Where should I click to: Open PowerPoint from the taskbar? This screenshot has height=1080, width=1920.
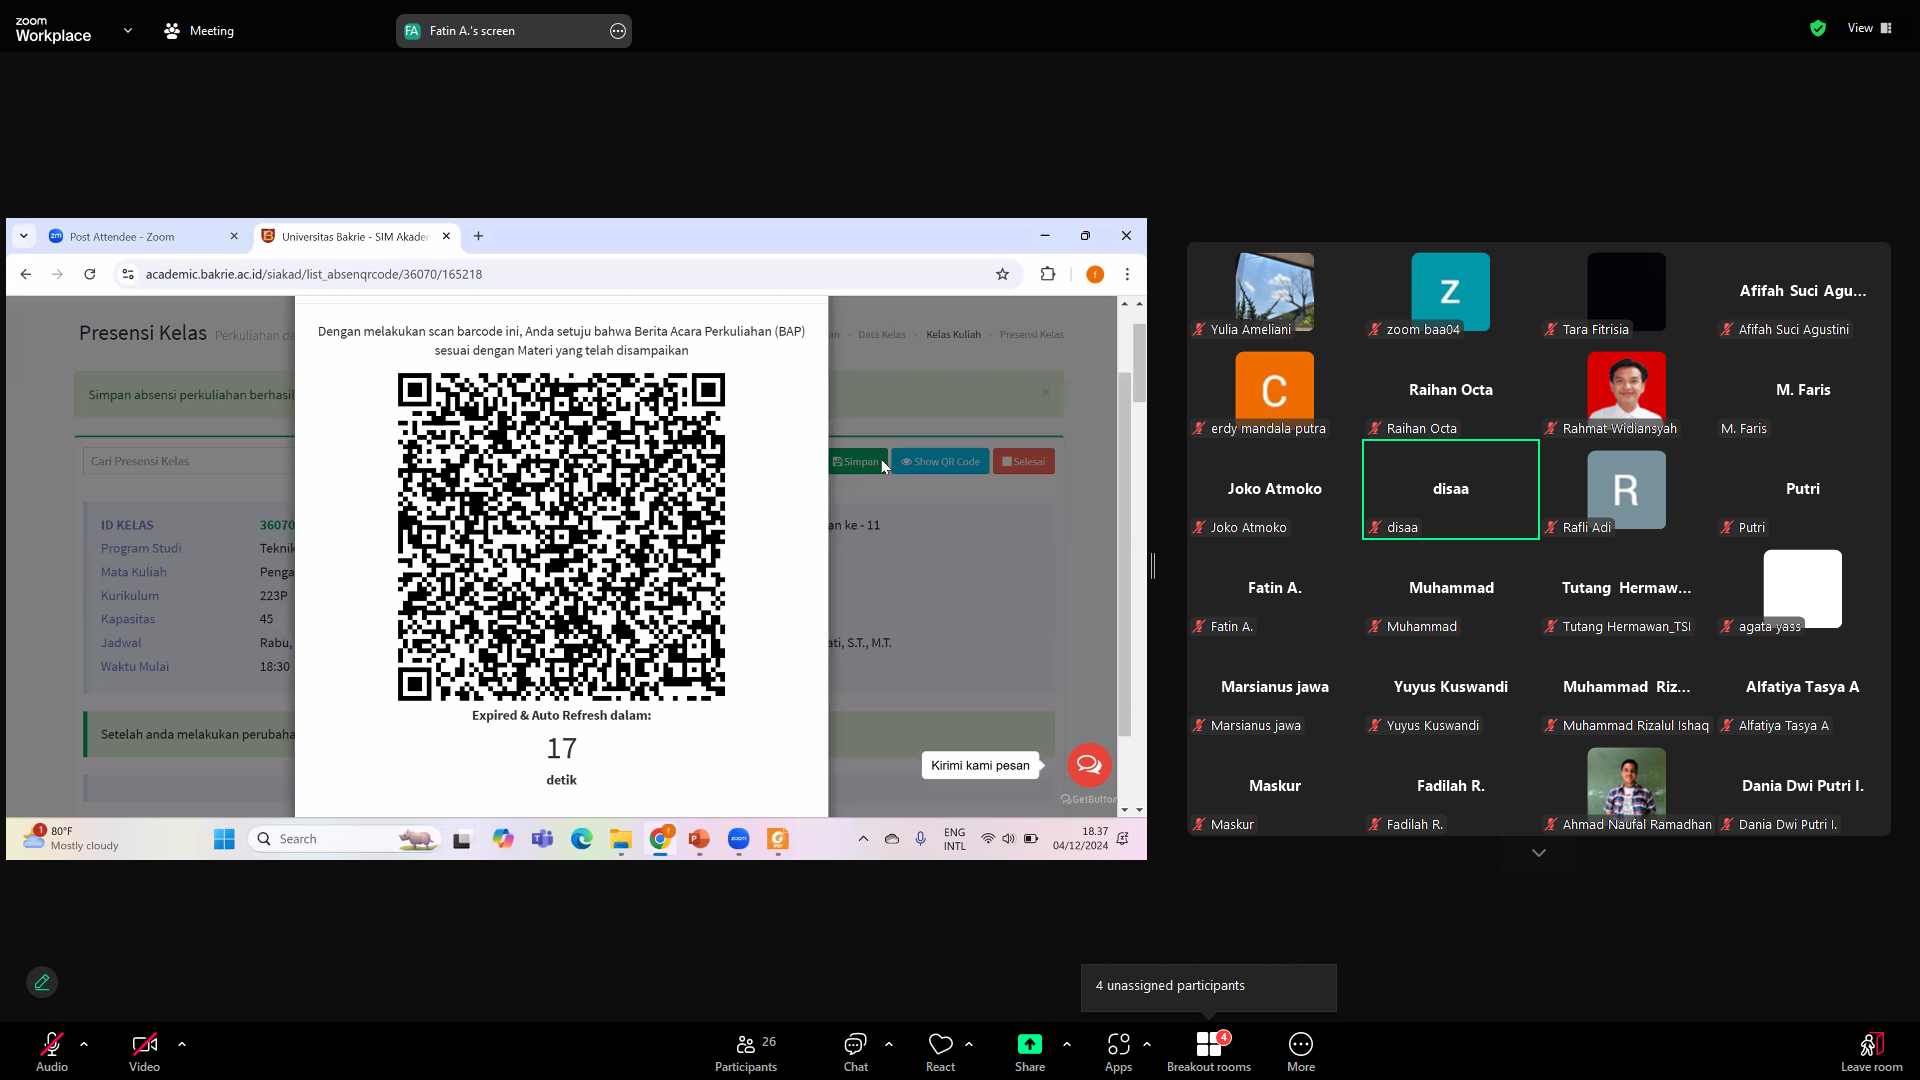point(699,839)
